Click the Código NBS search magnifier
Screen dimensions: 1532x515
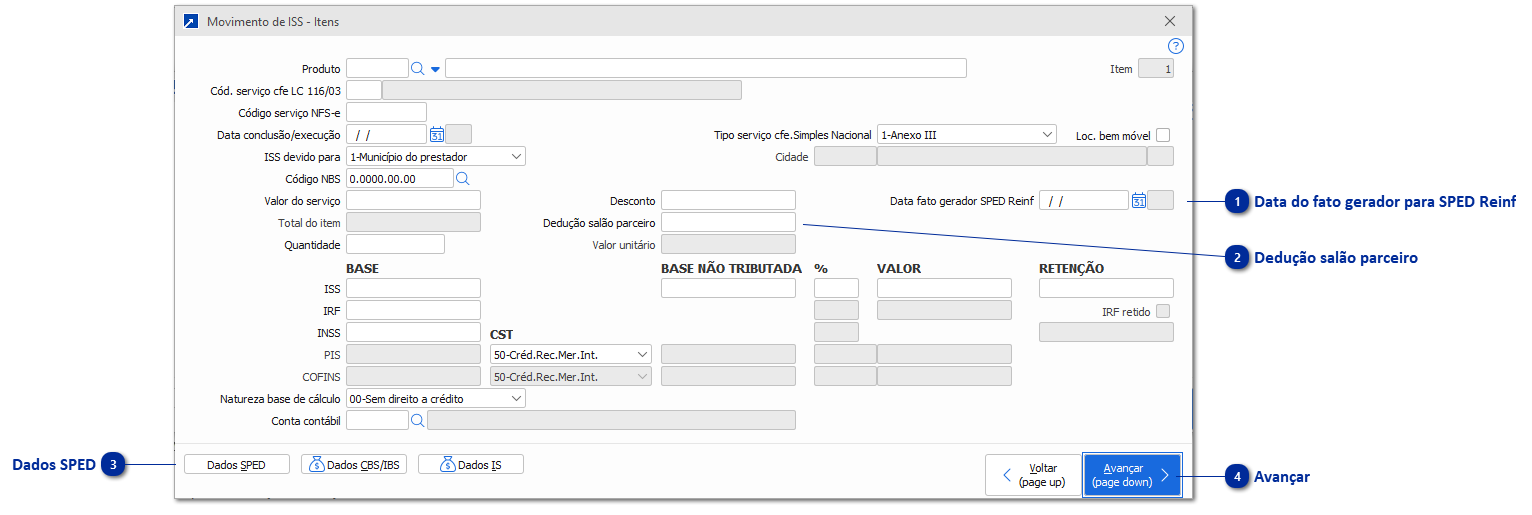pos(463,179)
